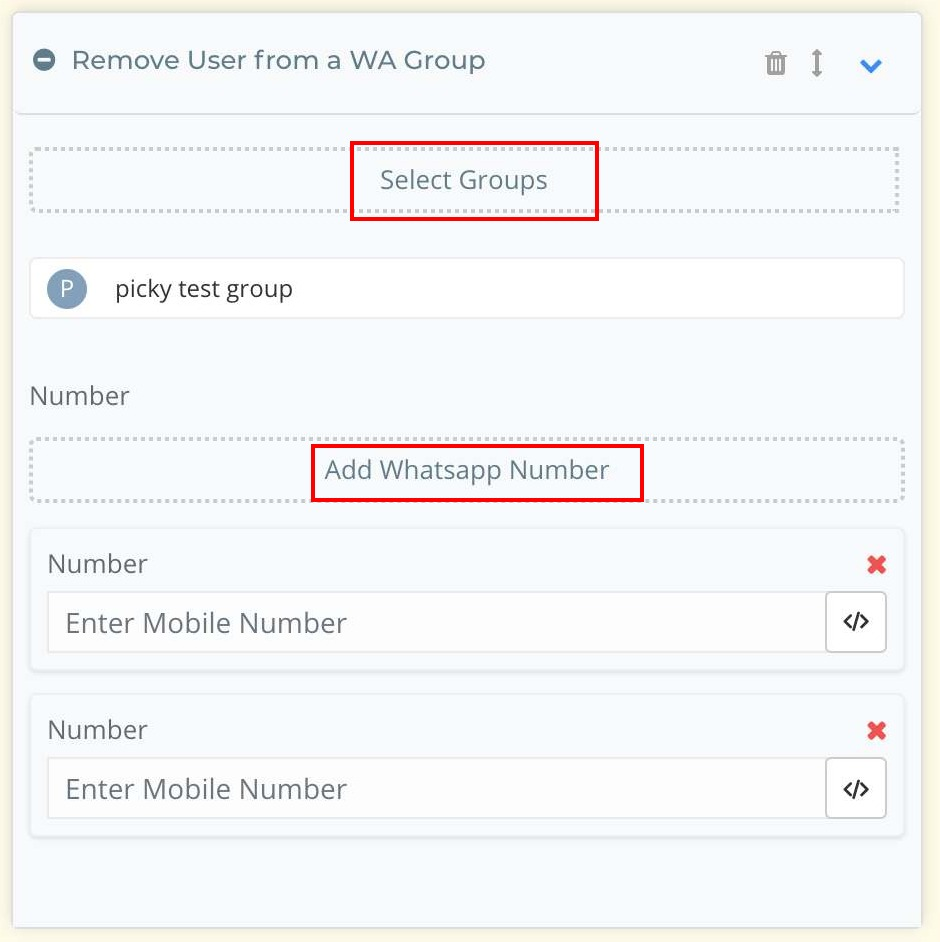Viewport: 940px width, 942px height.
Task: Click the Number label in the second card
Action: [98, 730]
